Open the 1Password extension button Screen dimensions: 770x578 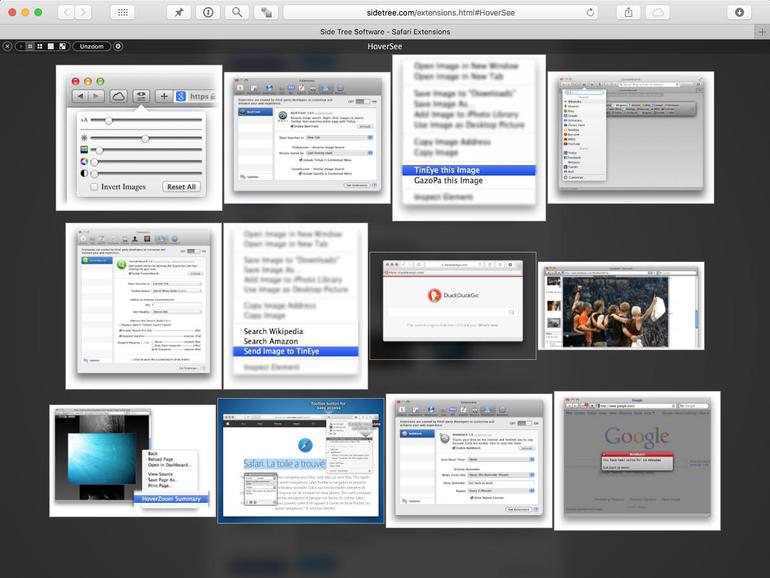[x=208, y=12]
